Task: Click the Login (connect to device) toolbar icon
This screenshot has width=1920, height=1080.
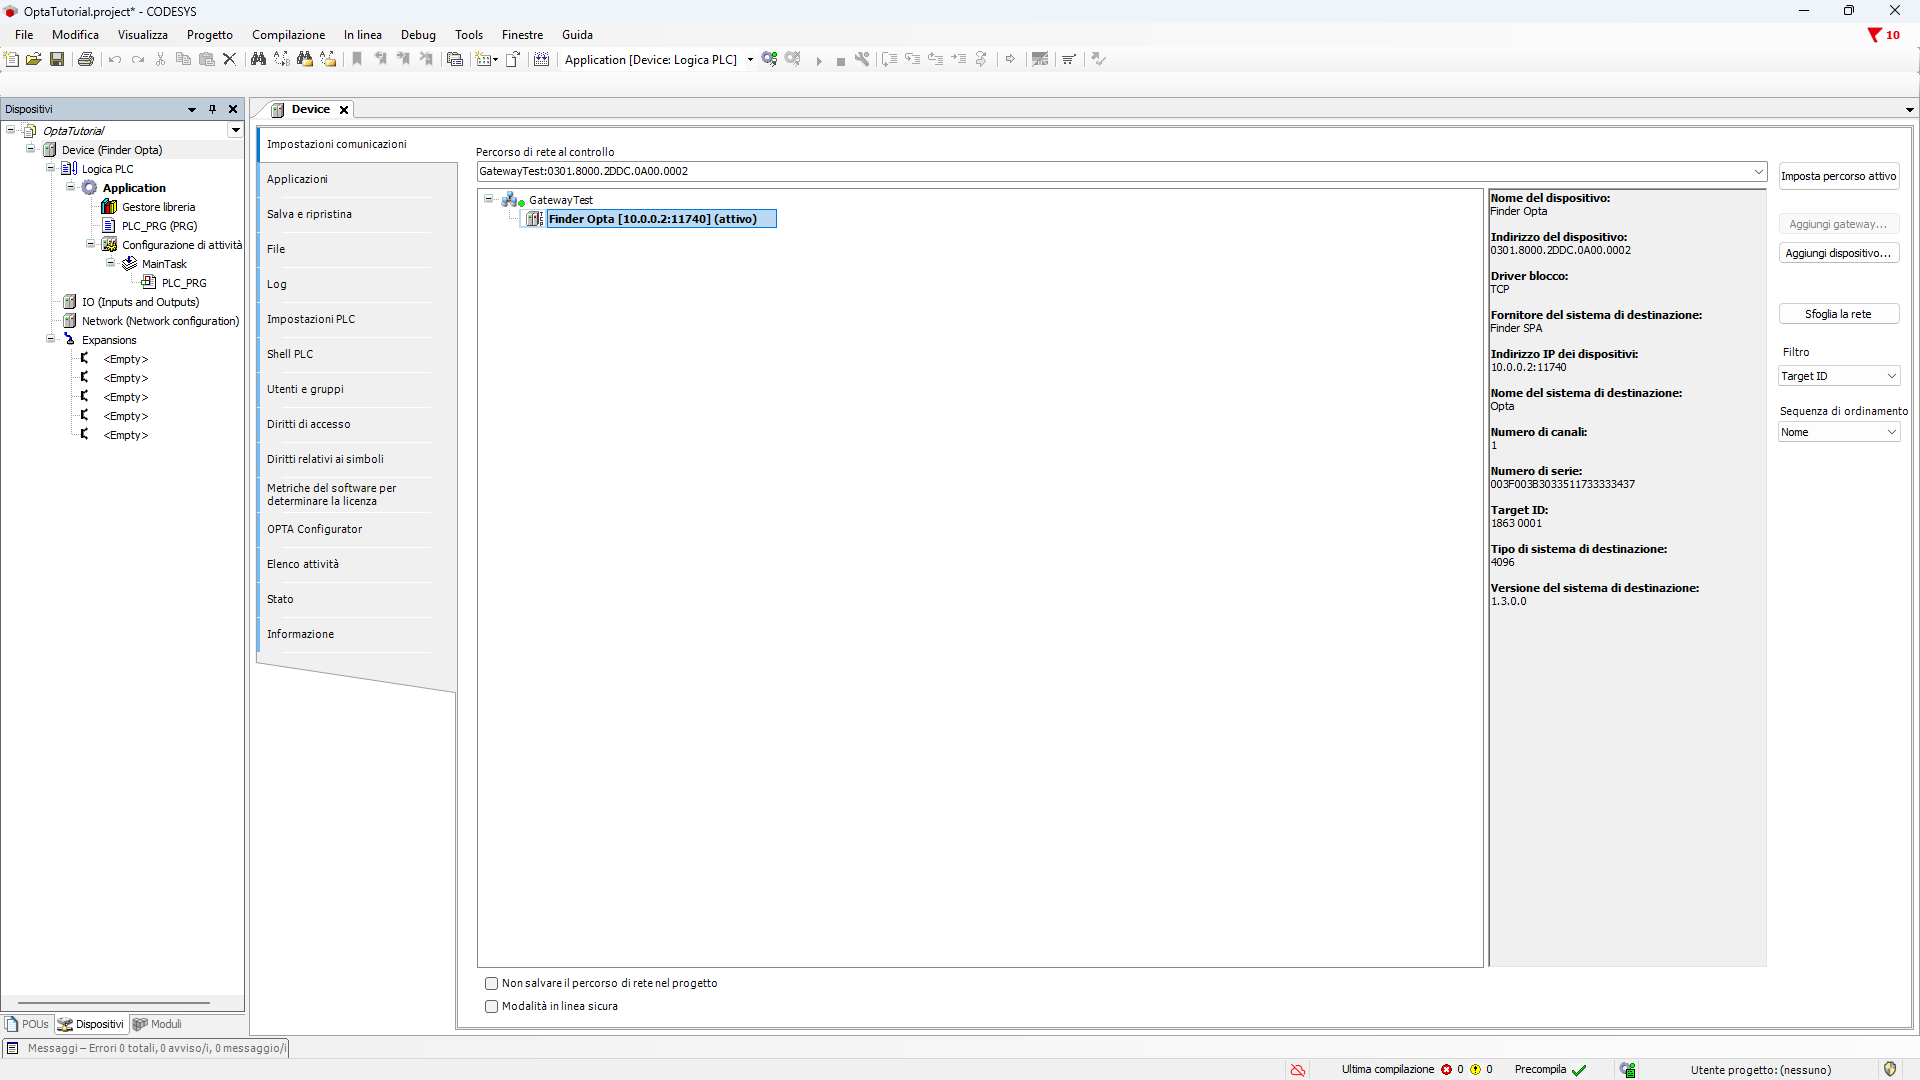Action: pyautogui.click(x=768, y=59)
